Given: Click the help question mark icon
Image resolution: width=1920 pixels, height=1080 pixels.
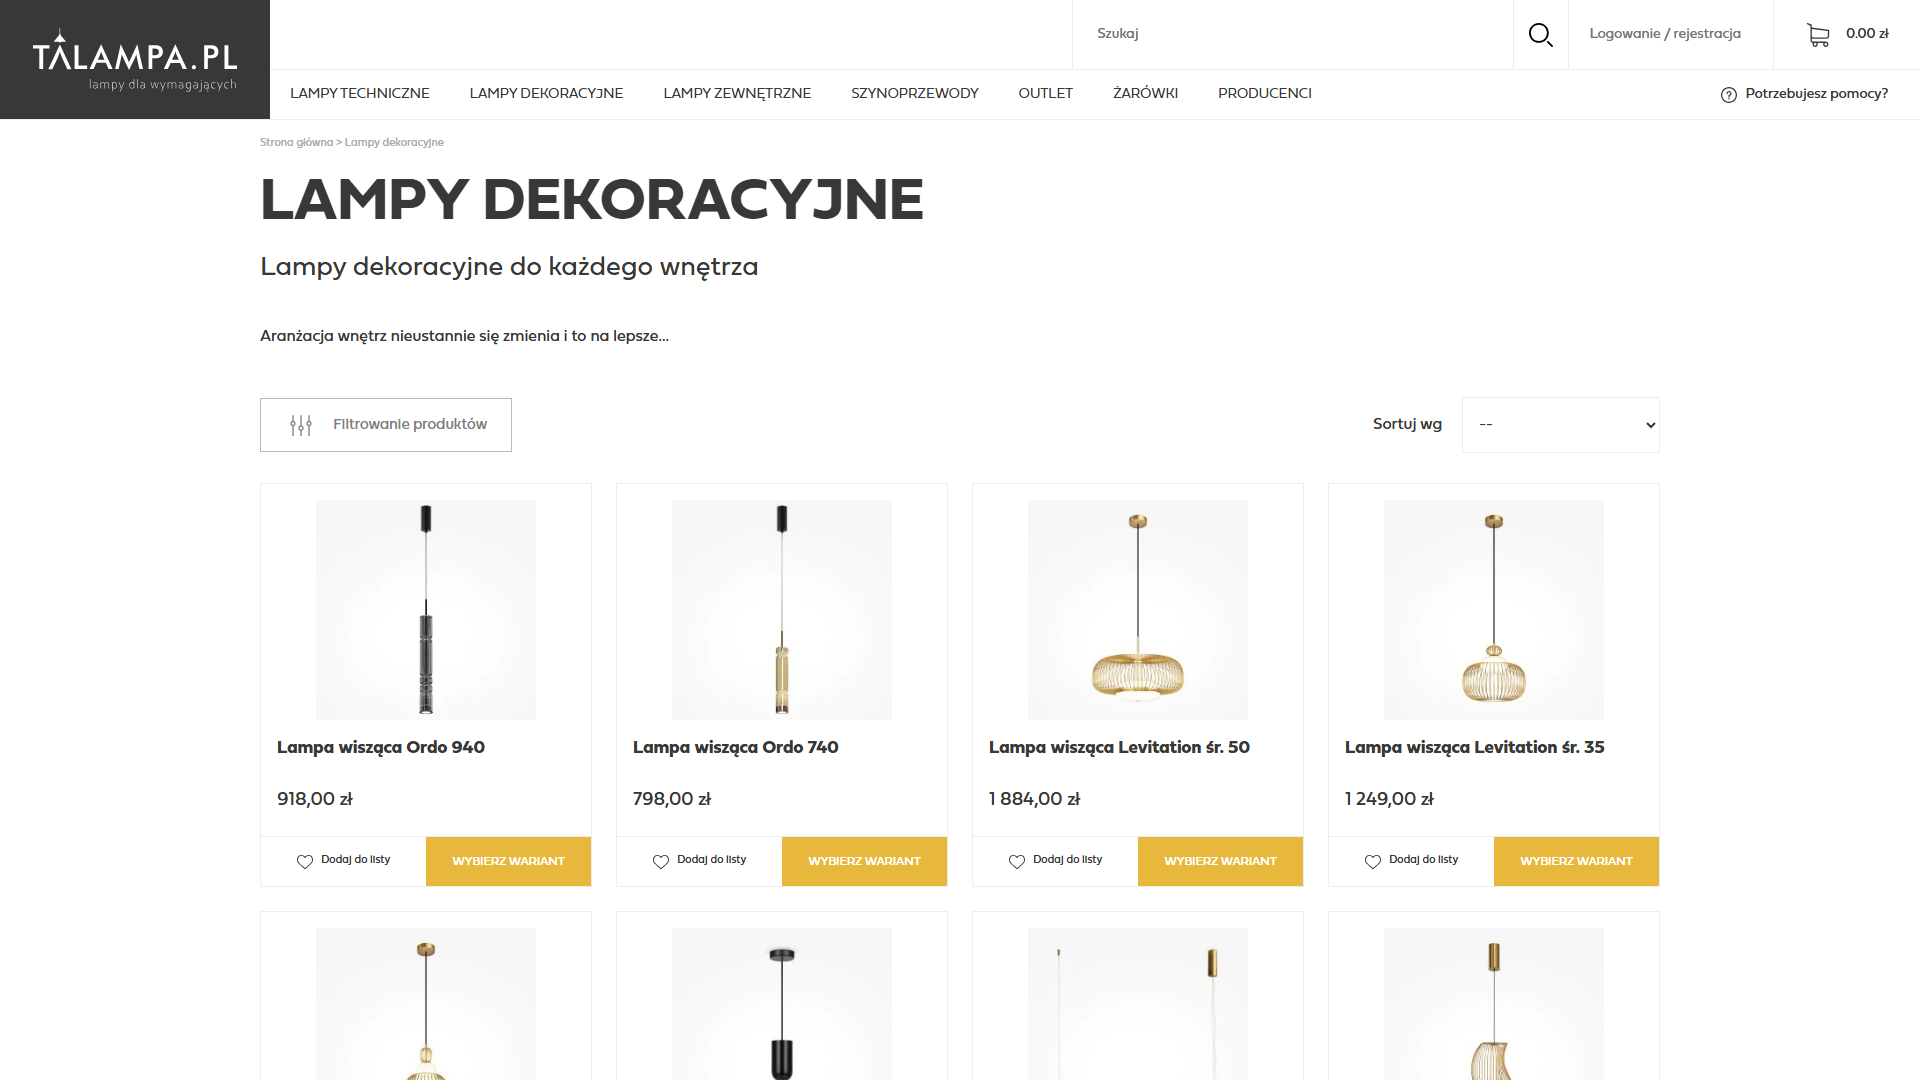Looking at the screenshot, I should [x=1728, y=95].
